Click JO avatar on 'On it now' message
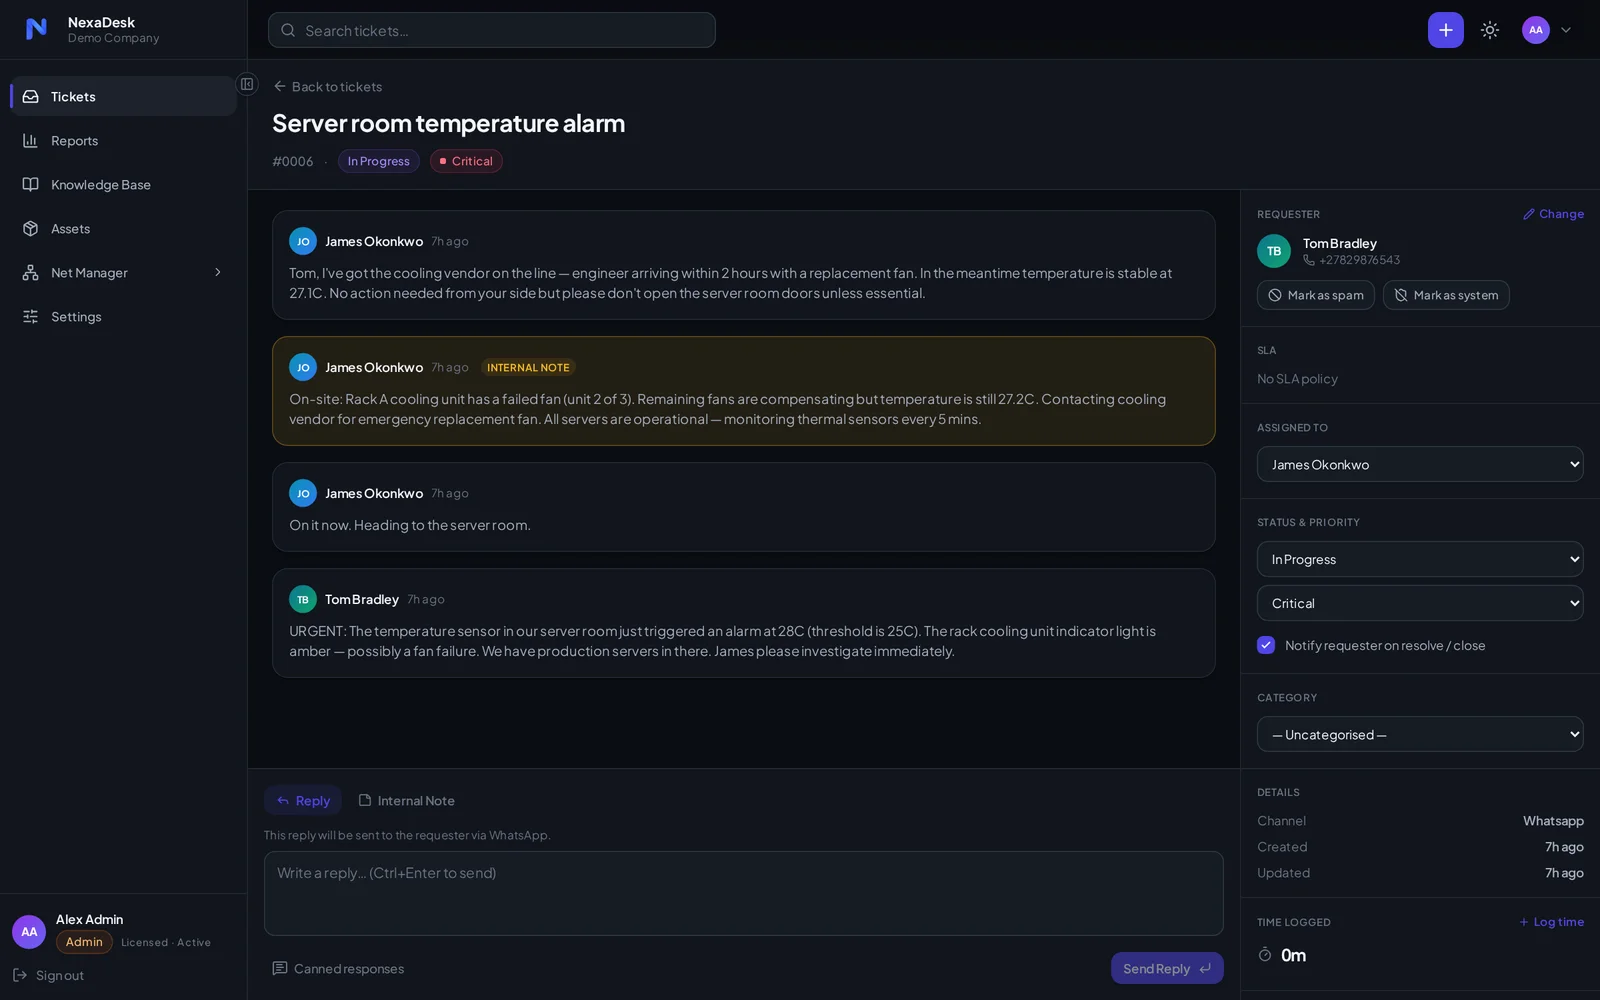The image size is (1600, 1000). coord(303,493)
